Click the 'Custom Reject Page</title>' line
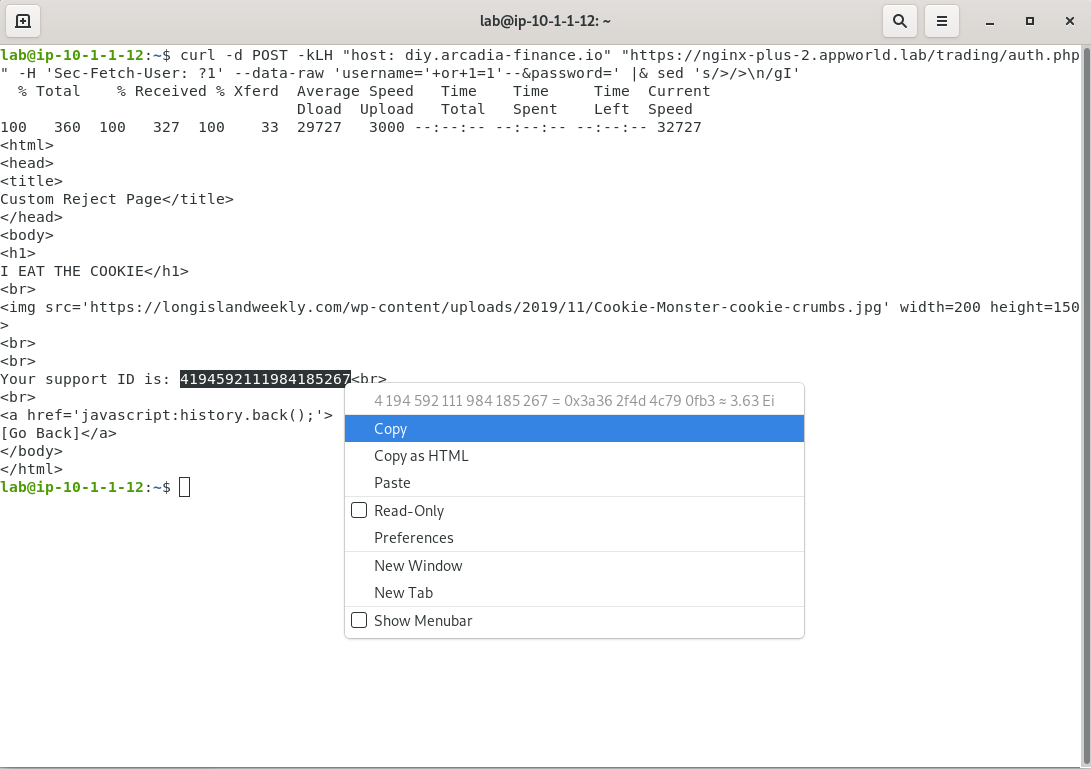 click(x=117, y=199)
